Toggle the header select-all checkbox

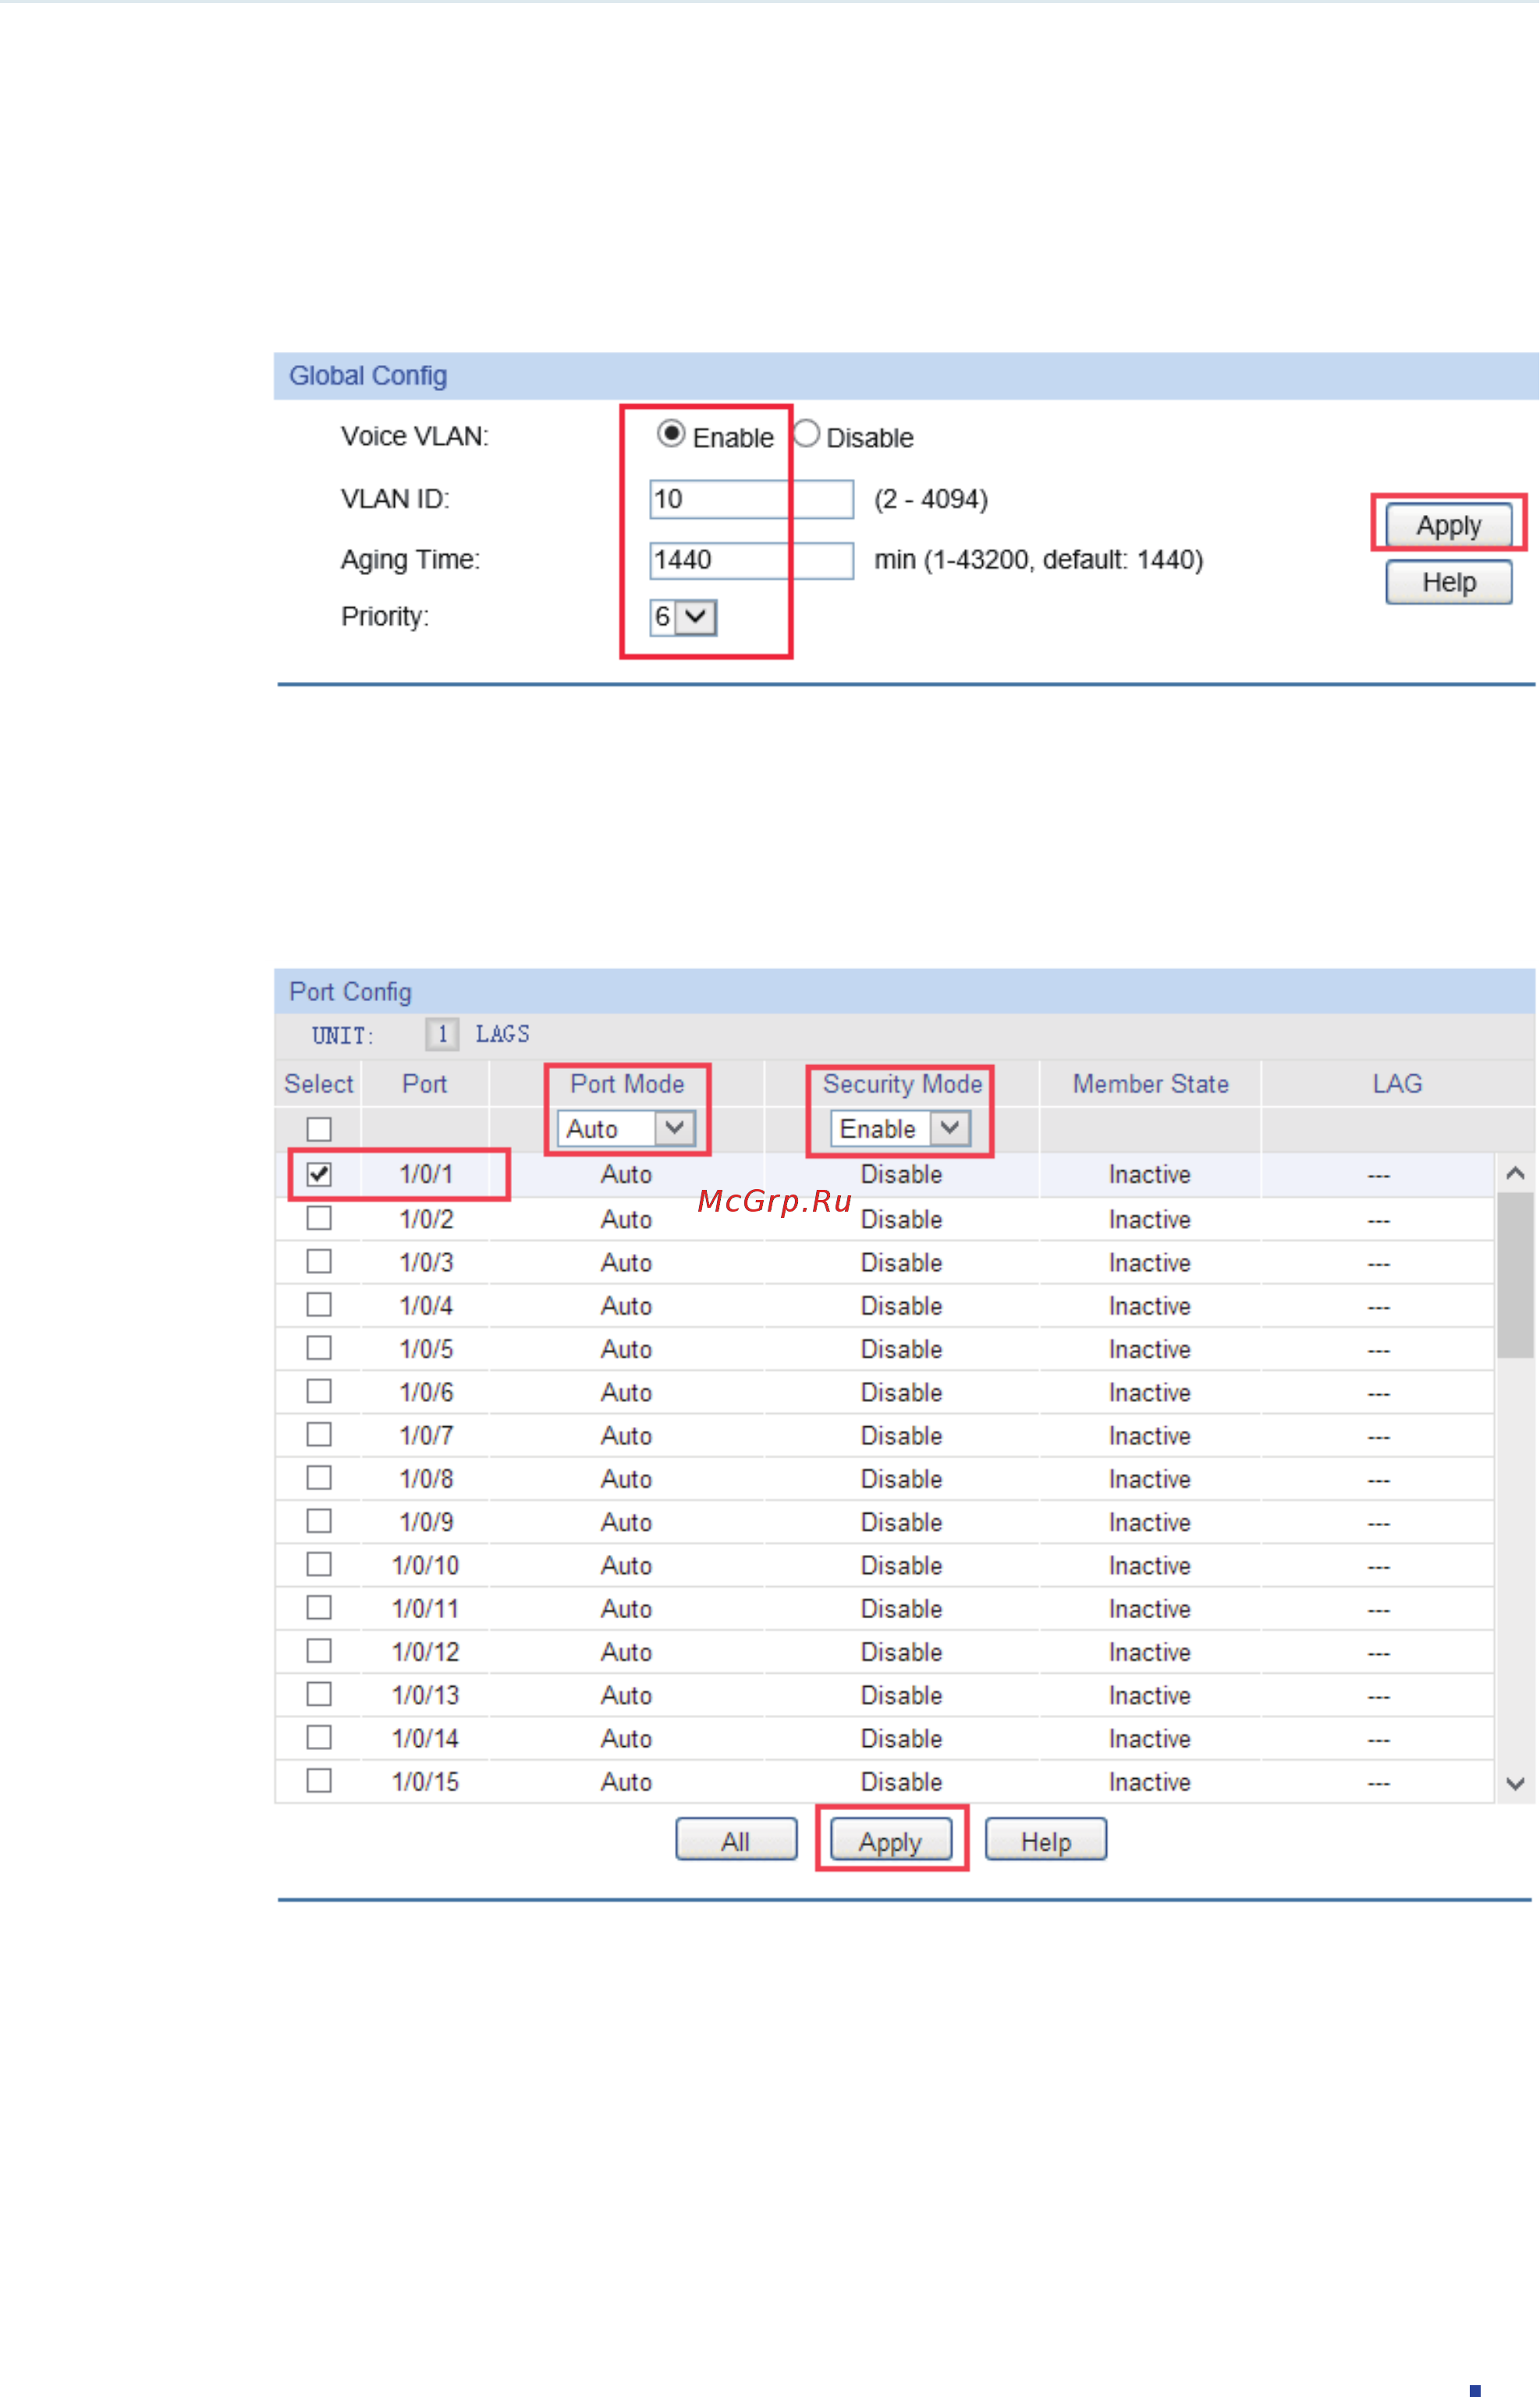pos(319,1129)
